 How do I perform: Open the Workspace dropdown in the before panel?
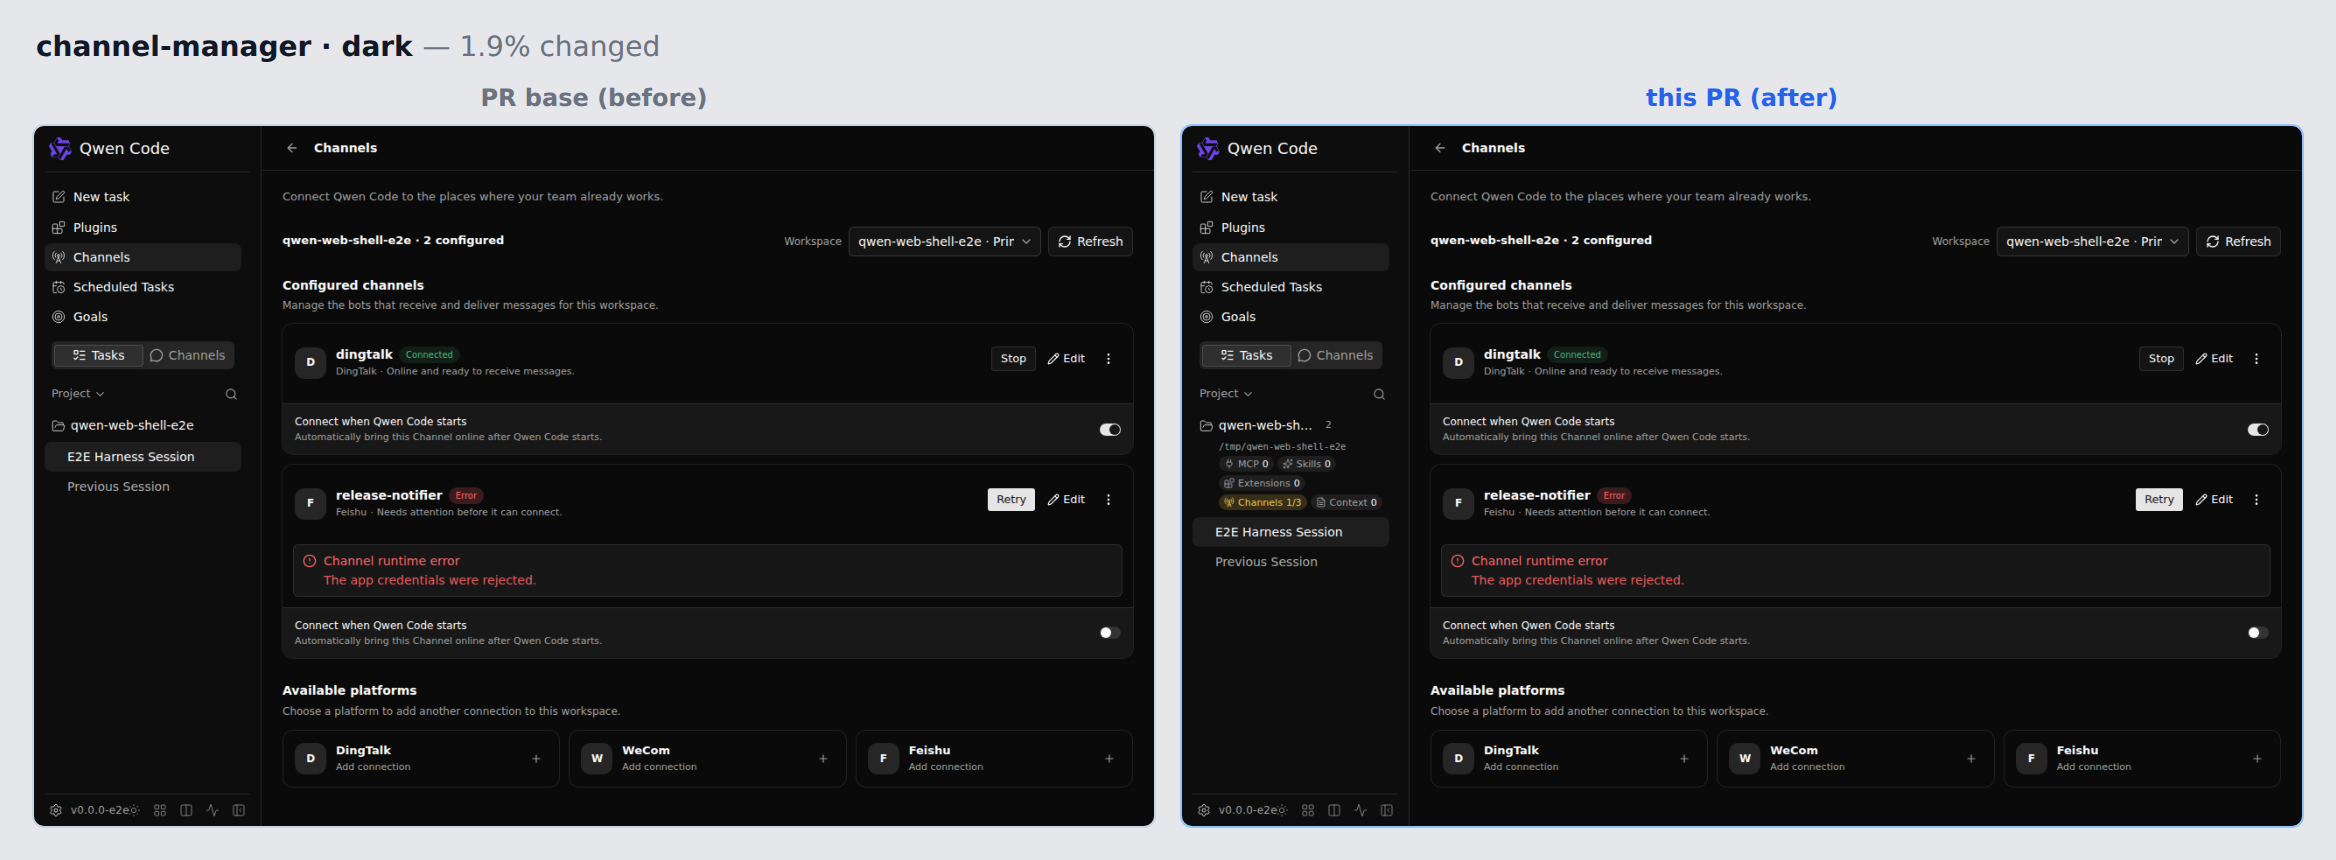click(x=944, y=242)
